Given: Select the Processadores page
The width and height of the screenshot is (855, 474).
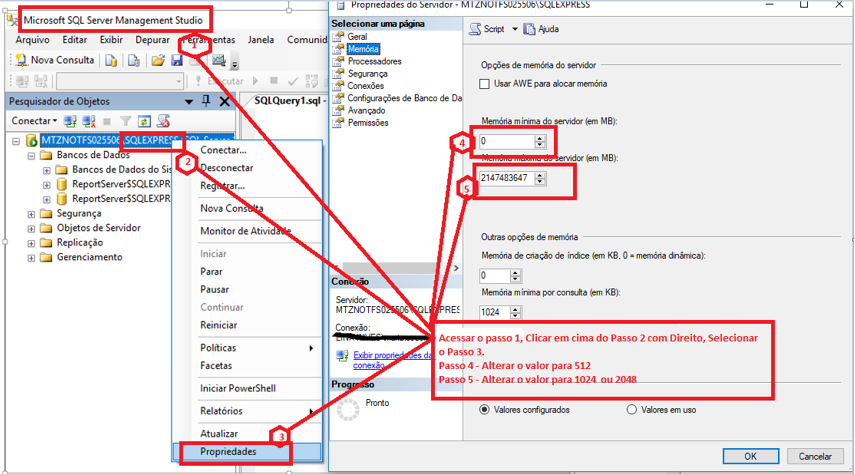Looking at the screenshot, I should (x=375, y=62).
